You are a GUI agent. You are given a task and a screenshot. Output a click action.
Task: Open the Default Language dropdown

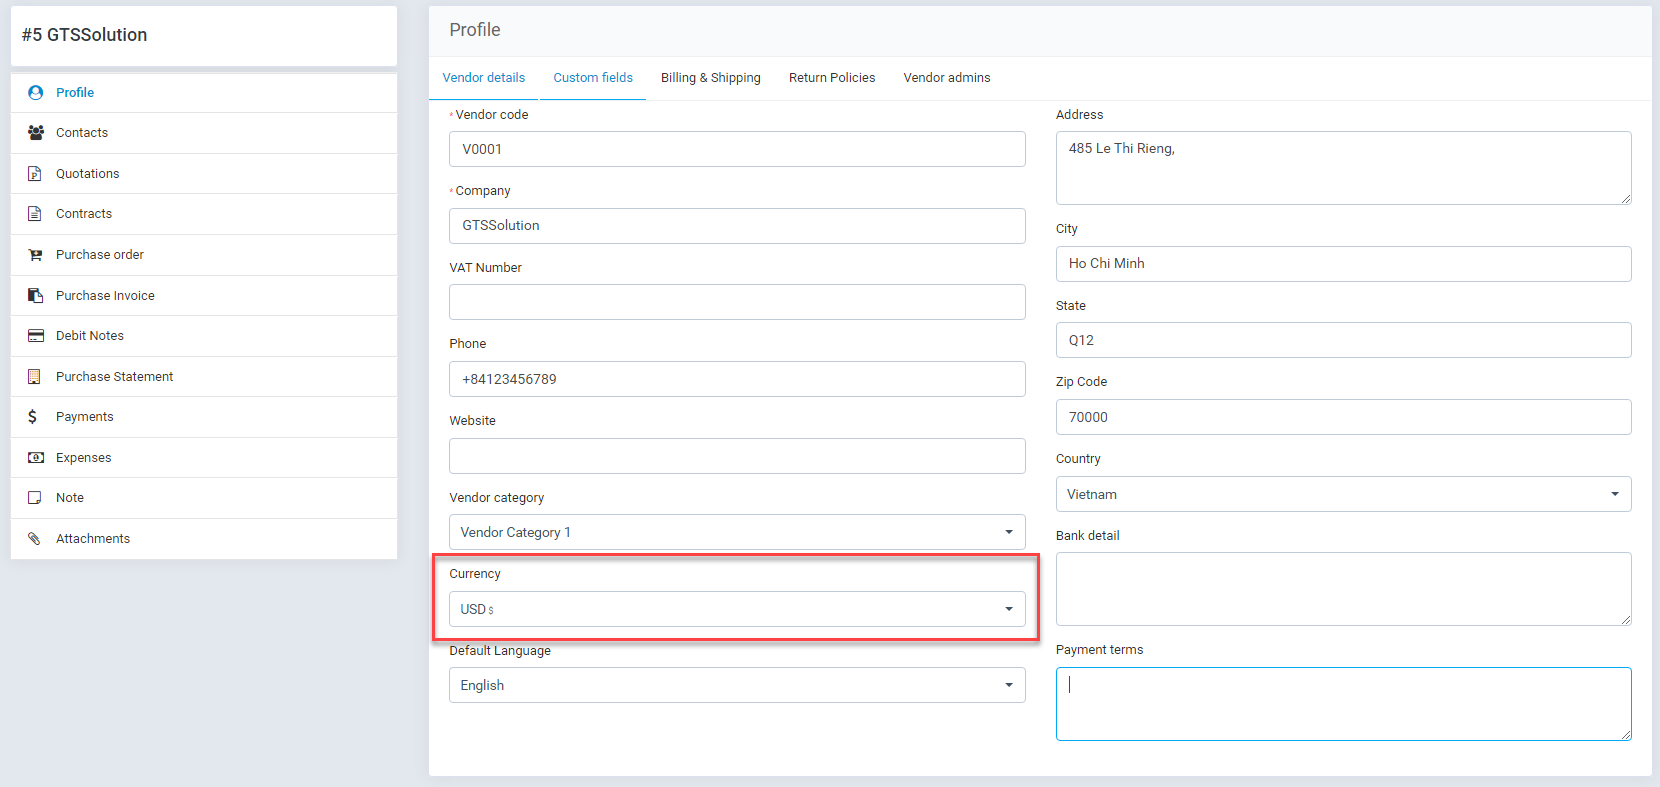point(737,685)
